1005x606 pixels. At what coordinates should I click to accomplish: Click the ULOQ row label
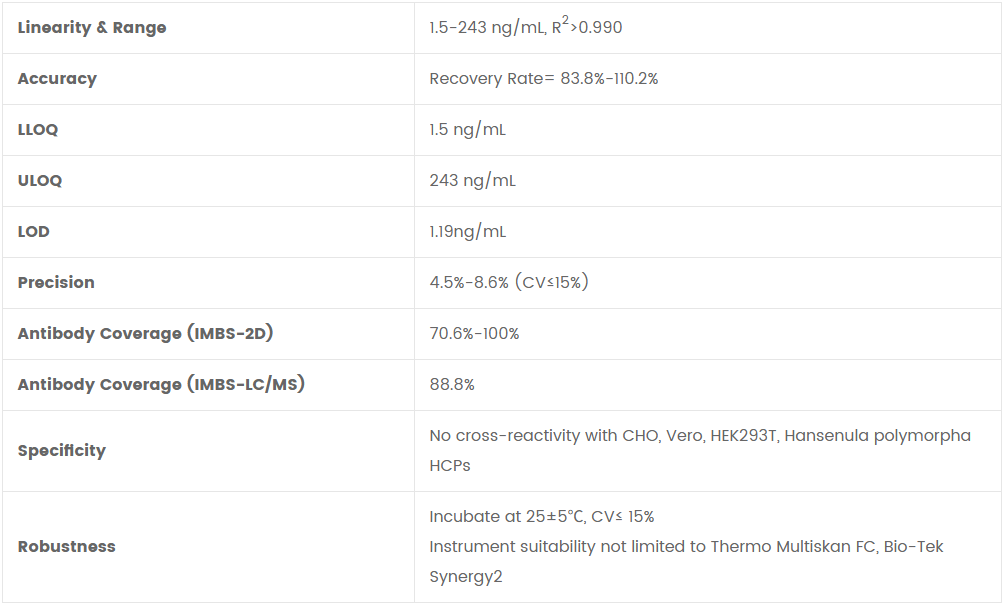[40, 181]
